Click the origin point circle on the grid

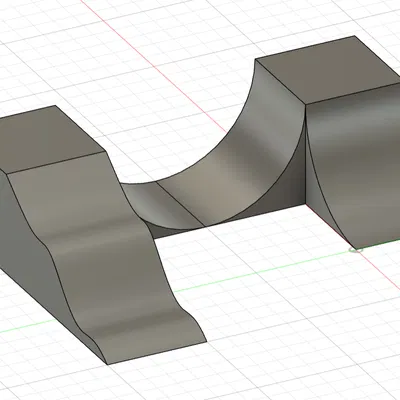355,249
